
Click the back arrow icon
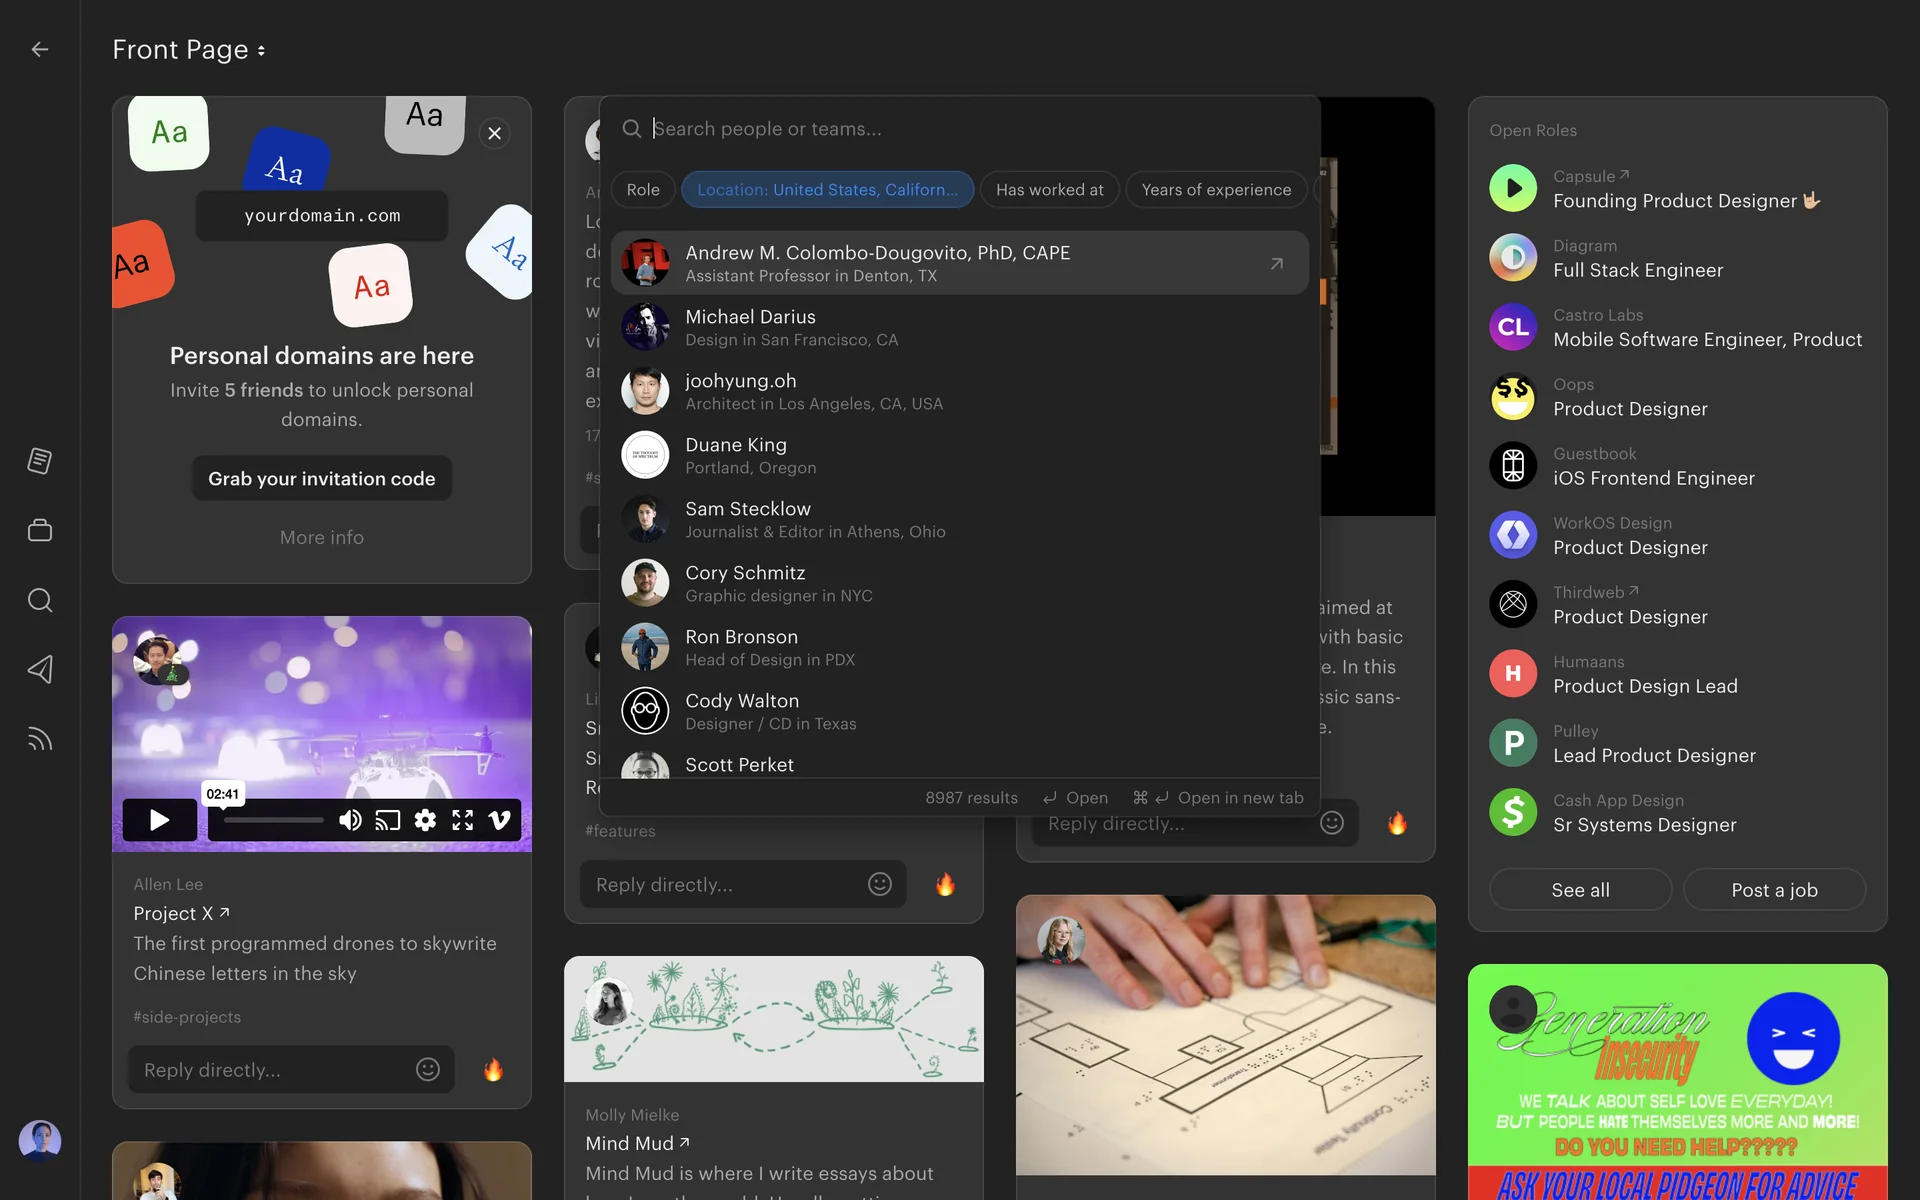point(40,49)
